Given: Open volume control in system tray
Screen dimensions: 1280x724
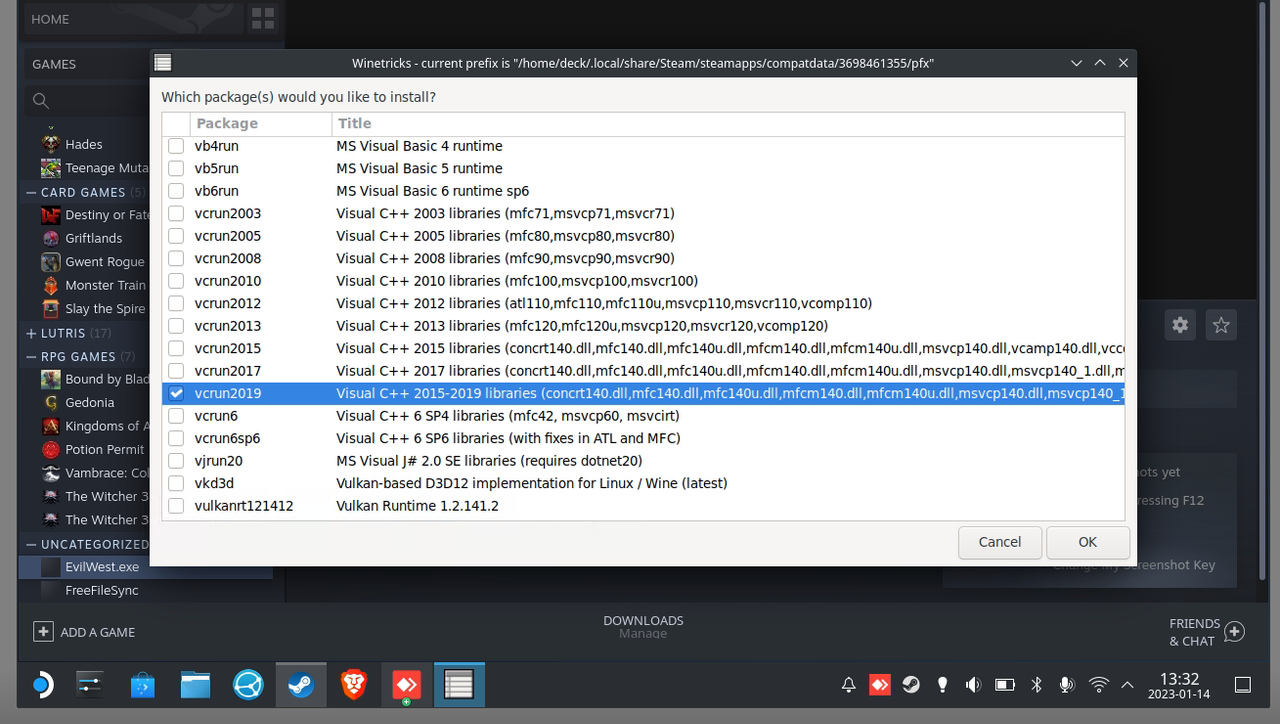Looking at the screenshot, I should 973,685.
